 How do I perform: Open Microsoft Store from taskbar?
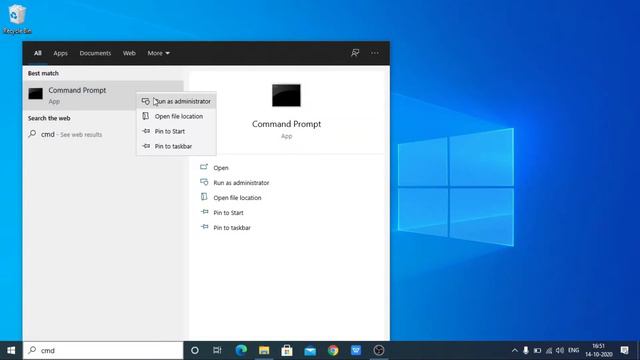point(287,350)
